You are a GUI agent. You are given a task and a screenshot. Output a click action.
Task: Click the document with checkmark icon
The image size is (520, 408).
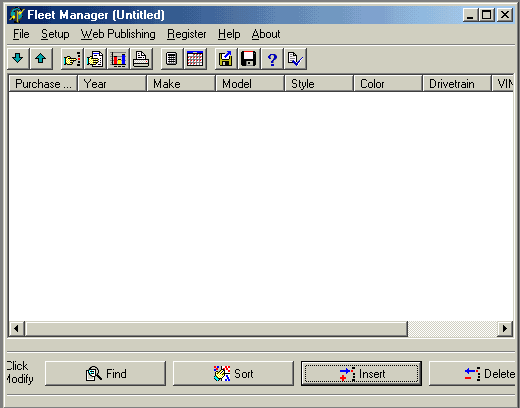295,59
